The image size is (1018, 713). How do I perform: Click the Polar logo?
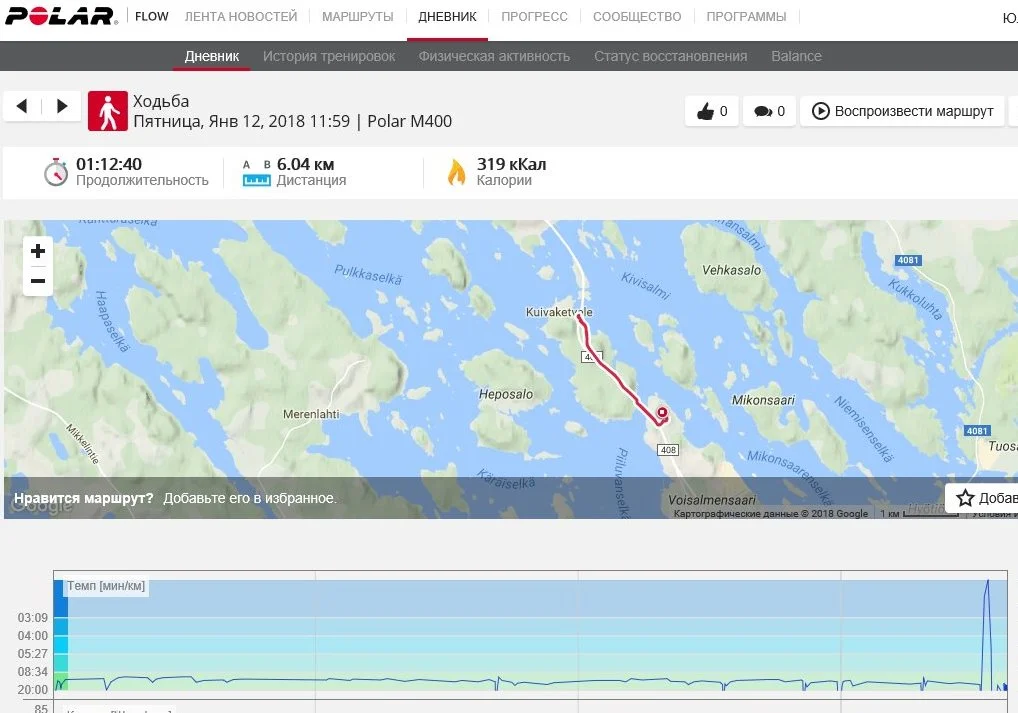pyautogui.click(x=62, y=16)
